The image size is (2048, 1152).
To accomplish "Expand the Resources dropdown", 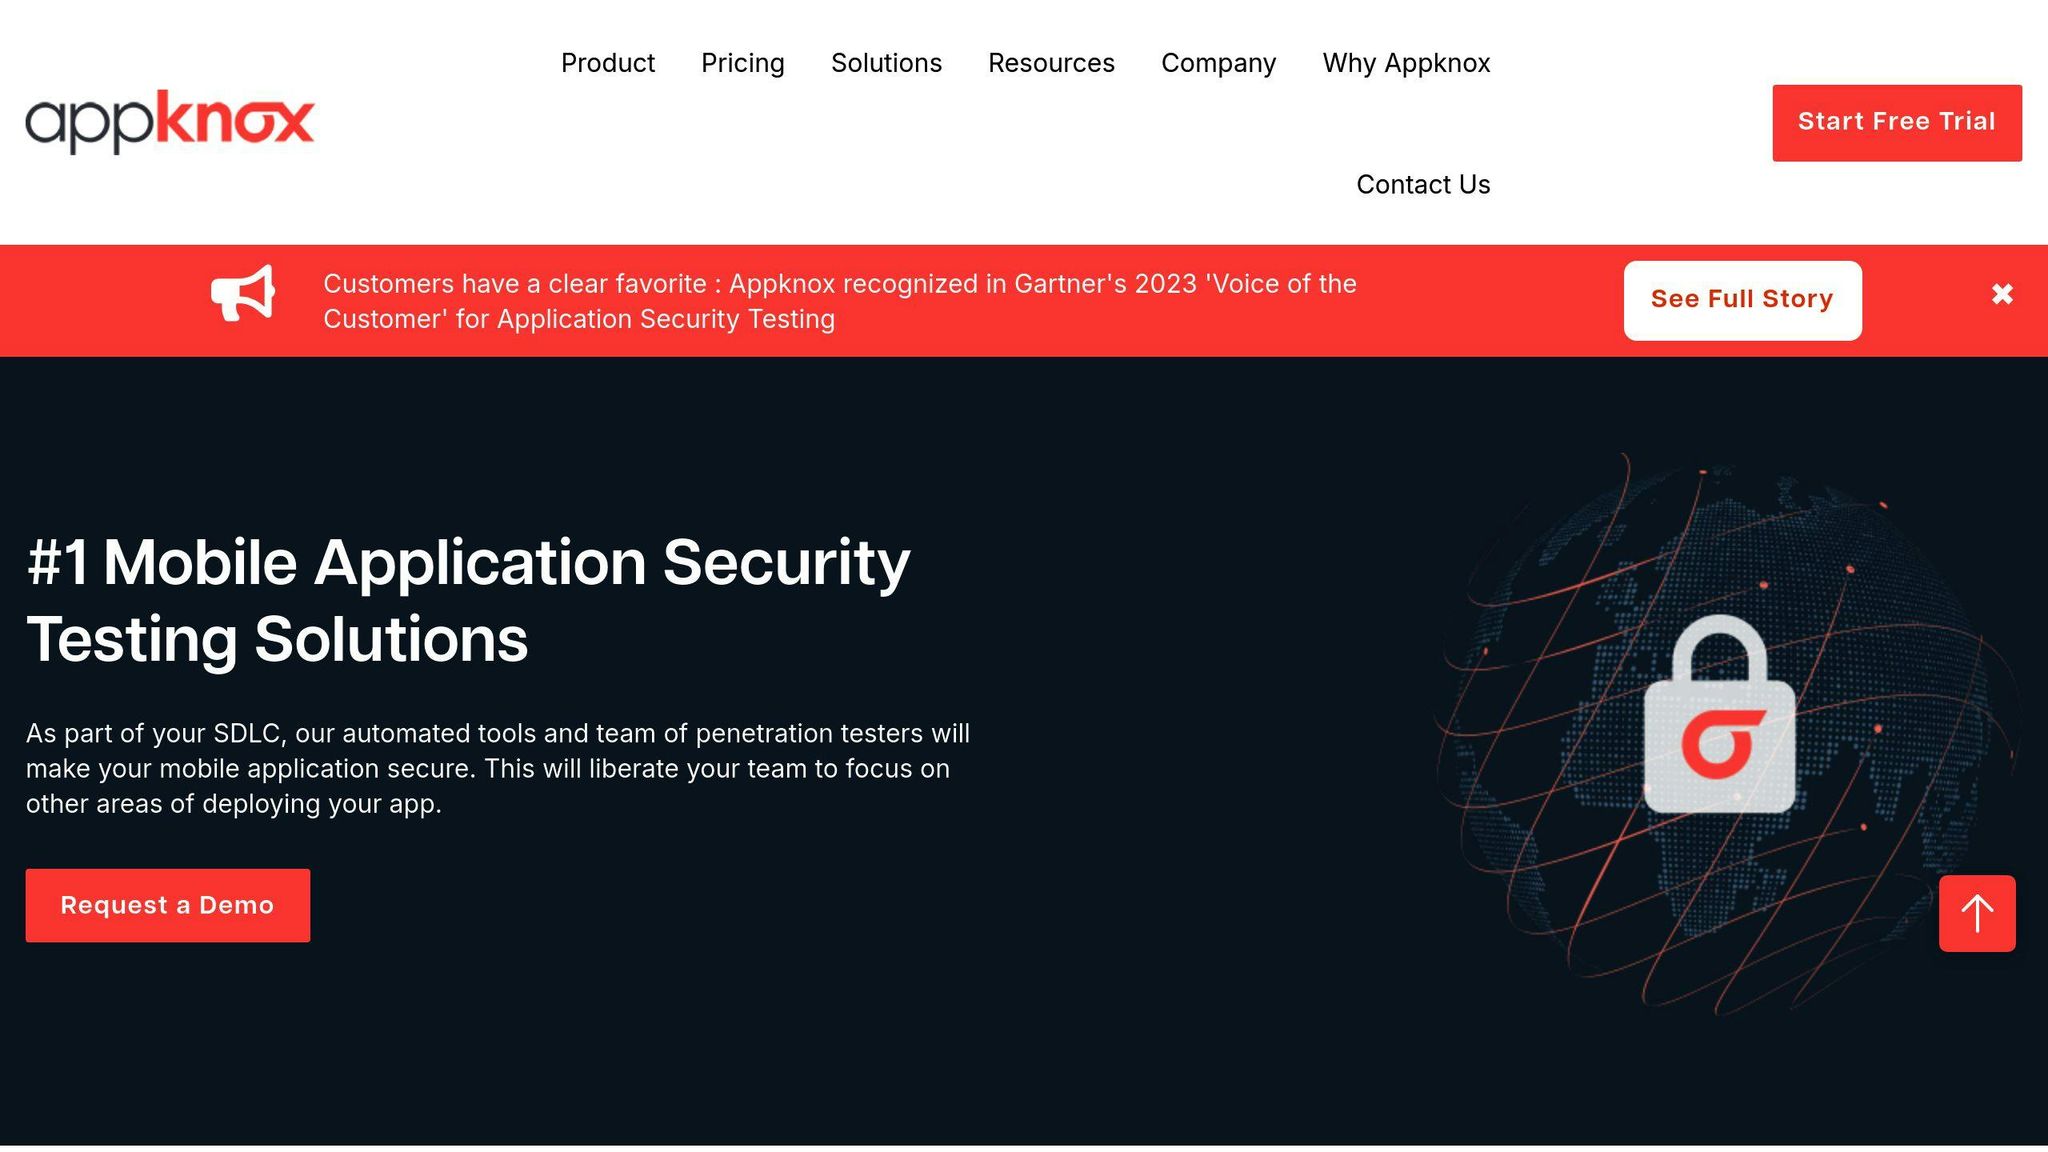I will (1051, 62).
